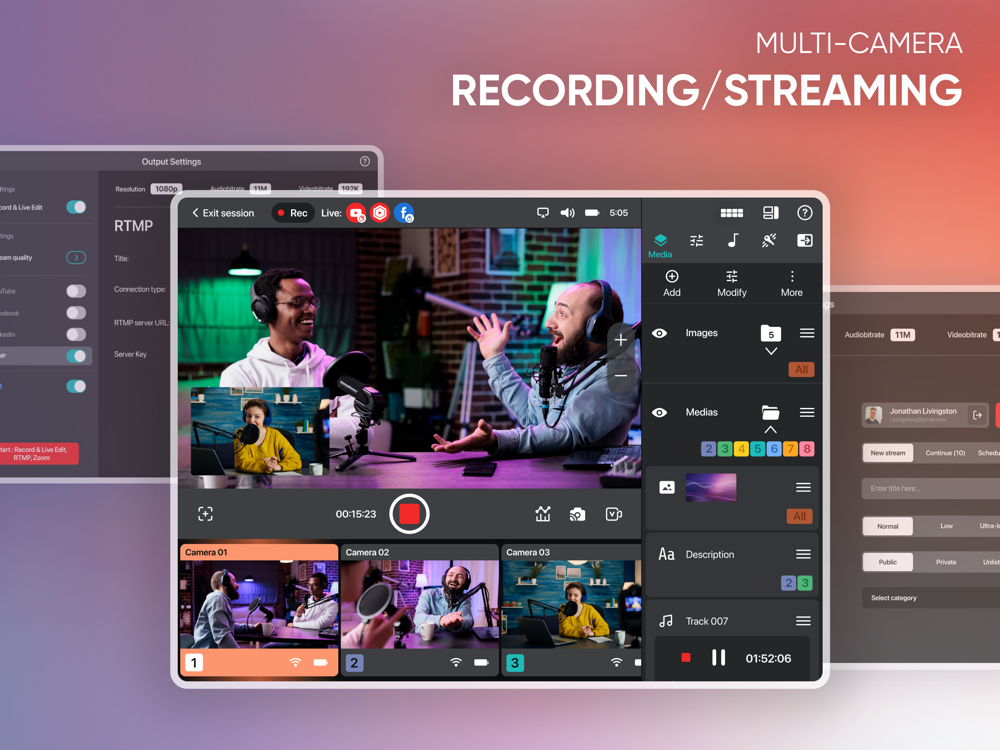
Task: Toggle Record & Live Edit switch in Output Settings
Action: [76, 207]
